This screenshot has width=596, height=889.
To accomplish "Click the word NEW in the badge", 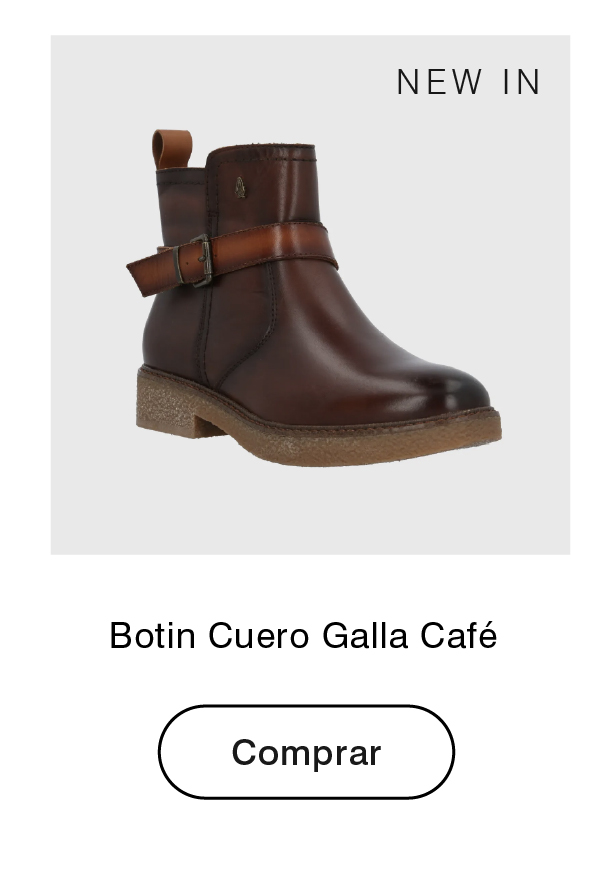I will tap(439, 82).
